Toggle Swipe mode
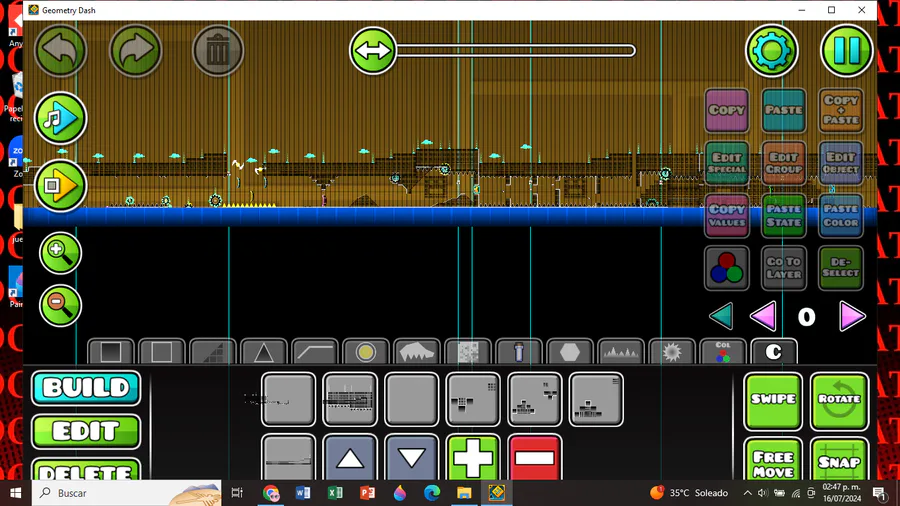The image size is (900, 506). [773, 401]
